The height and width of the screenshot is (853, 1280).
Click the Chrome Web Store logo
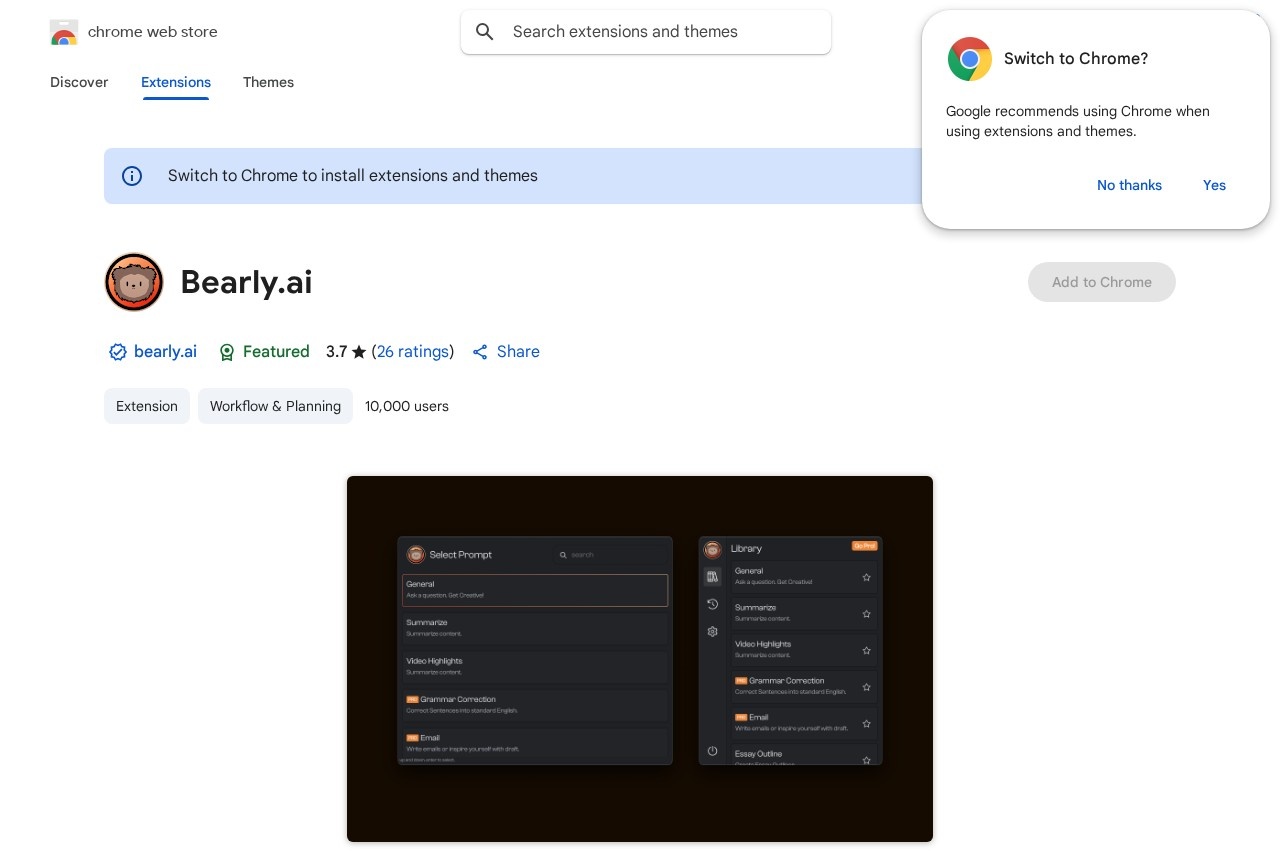(64, 33)
